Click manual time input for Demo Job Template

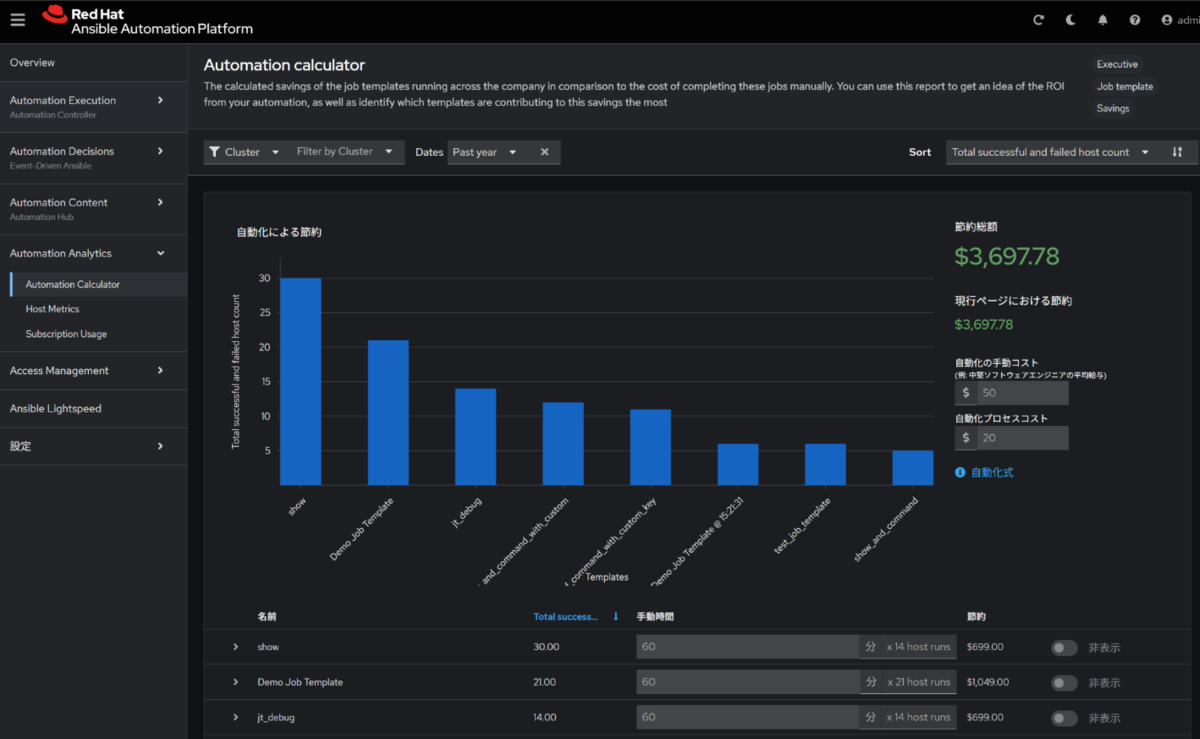(748, 682)
